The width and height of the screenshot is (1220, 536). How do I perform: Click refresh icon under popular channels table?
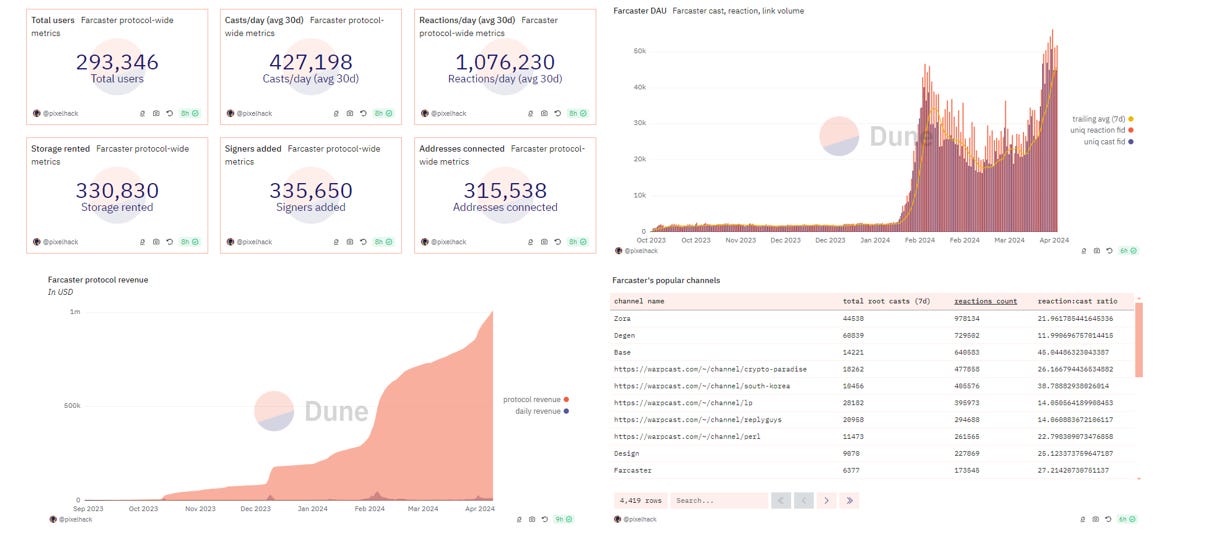1109,519
